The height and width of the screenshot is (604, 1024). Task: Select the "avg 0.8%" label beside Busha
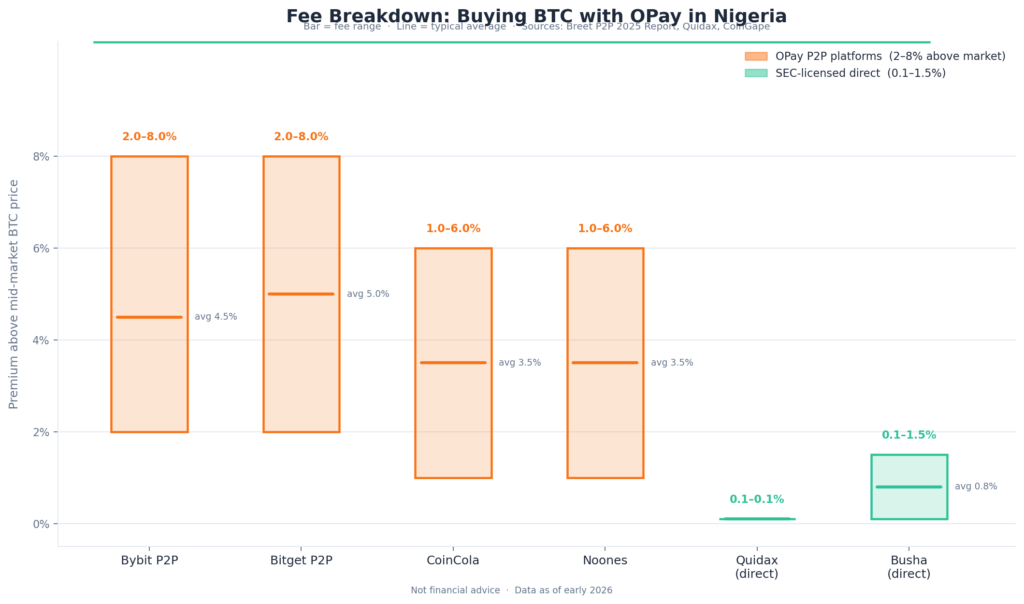976,487
